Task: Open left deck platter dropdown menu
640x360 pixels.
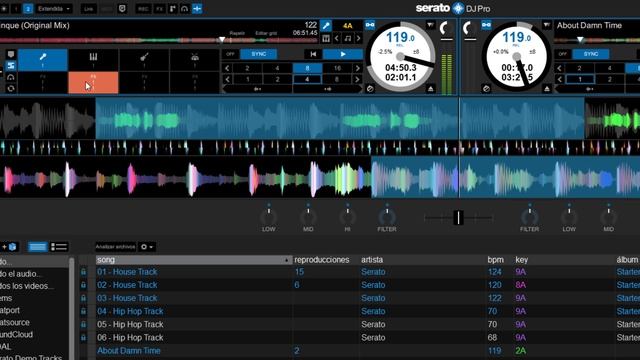Action: click(430, 25)
